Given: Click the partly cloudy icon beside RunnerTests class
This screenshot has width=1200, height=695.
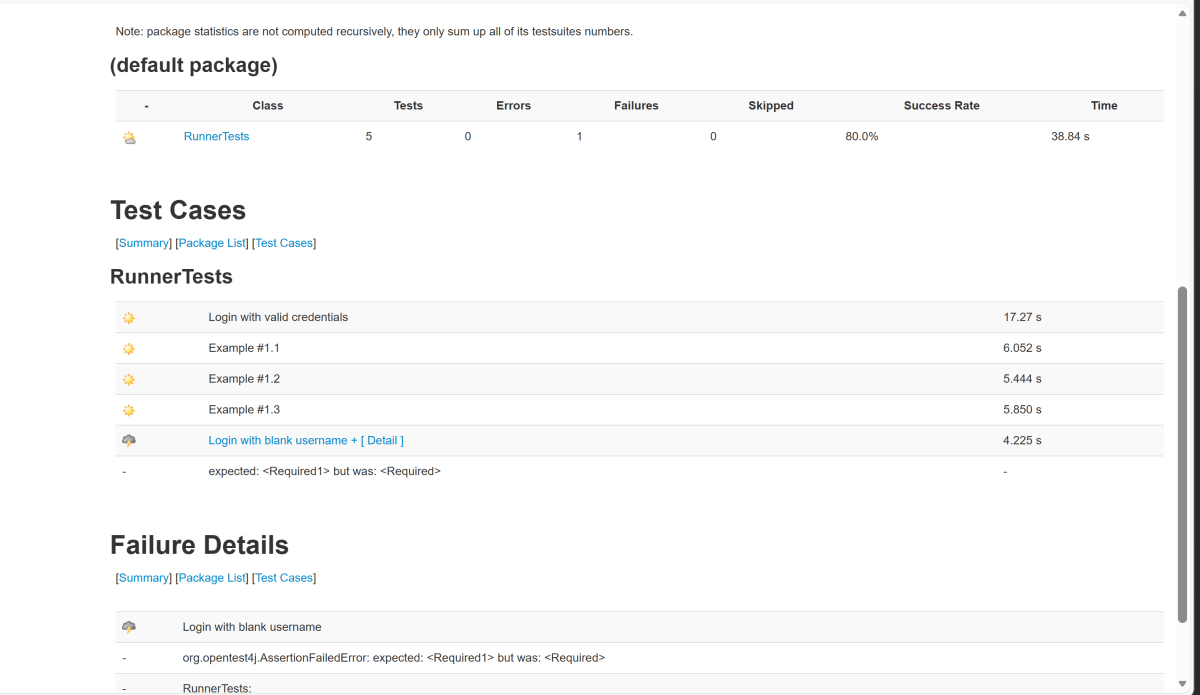Looking at the screenshot, I should click(129, 138).
